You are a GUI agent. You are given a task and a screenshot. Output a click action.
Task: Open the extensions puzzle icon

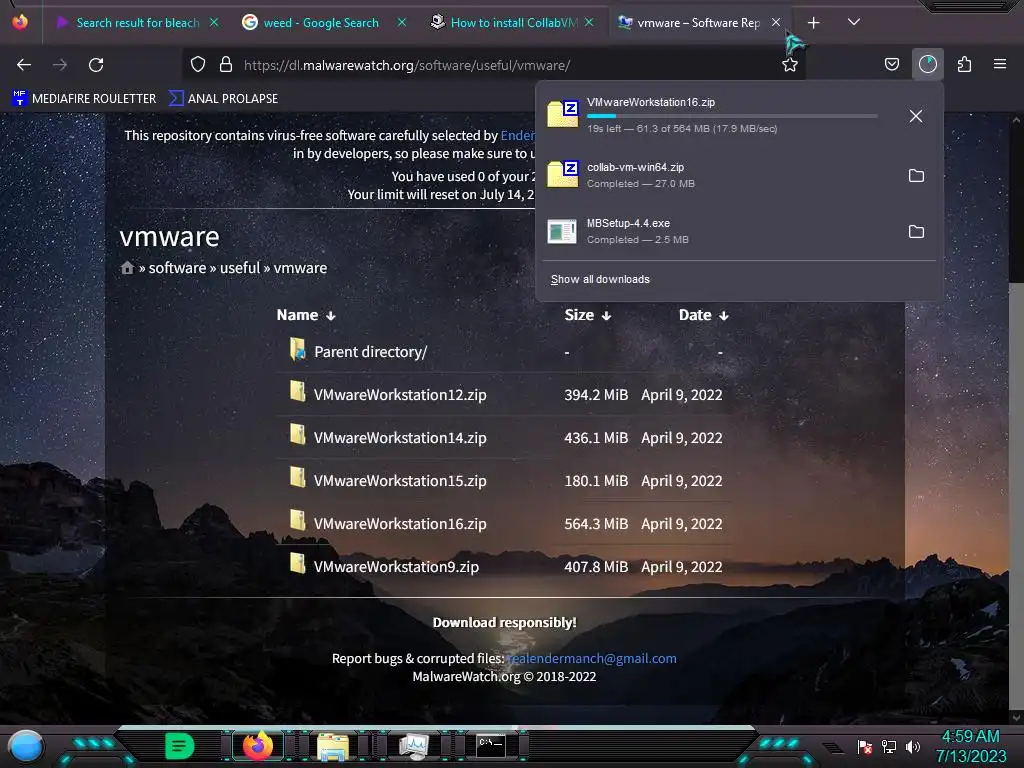tap(964, 64)
